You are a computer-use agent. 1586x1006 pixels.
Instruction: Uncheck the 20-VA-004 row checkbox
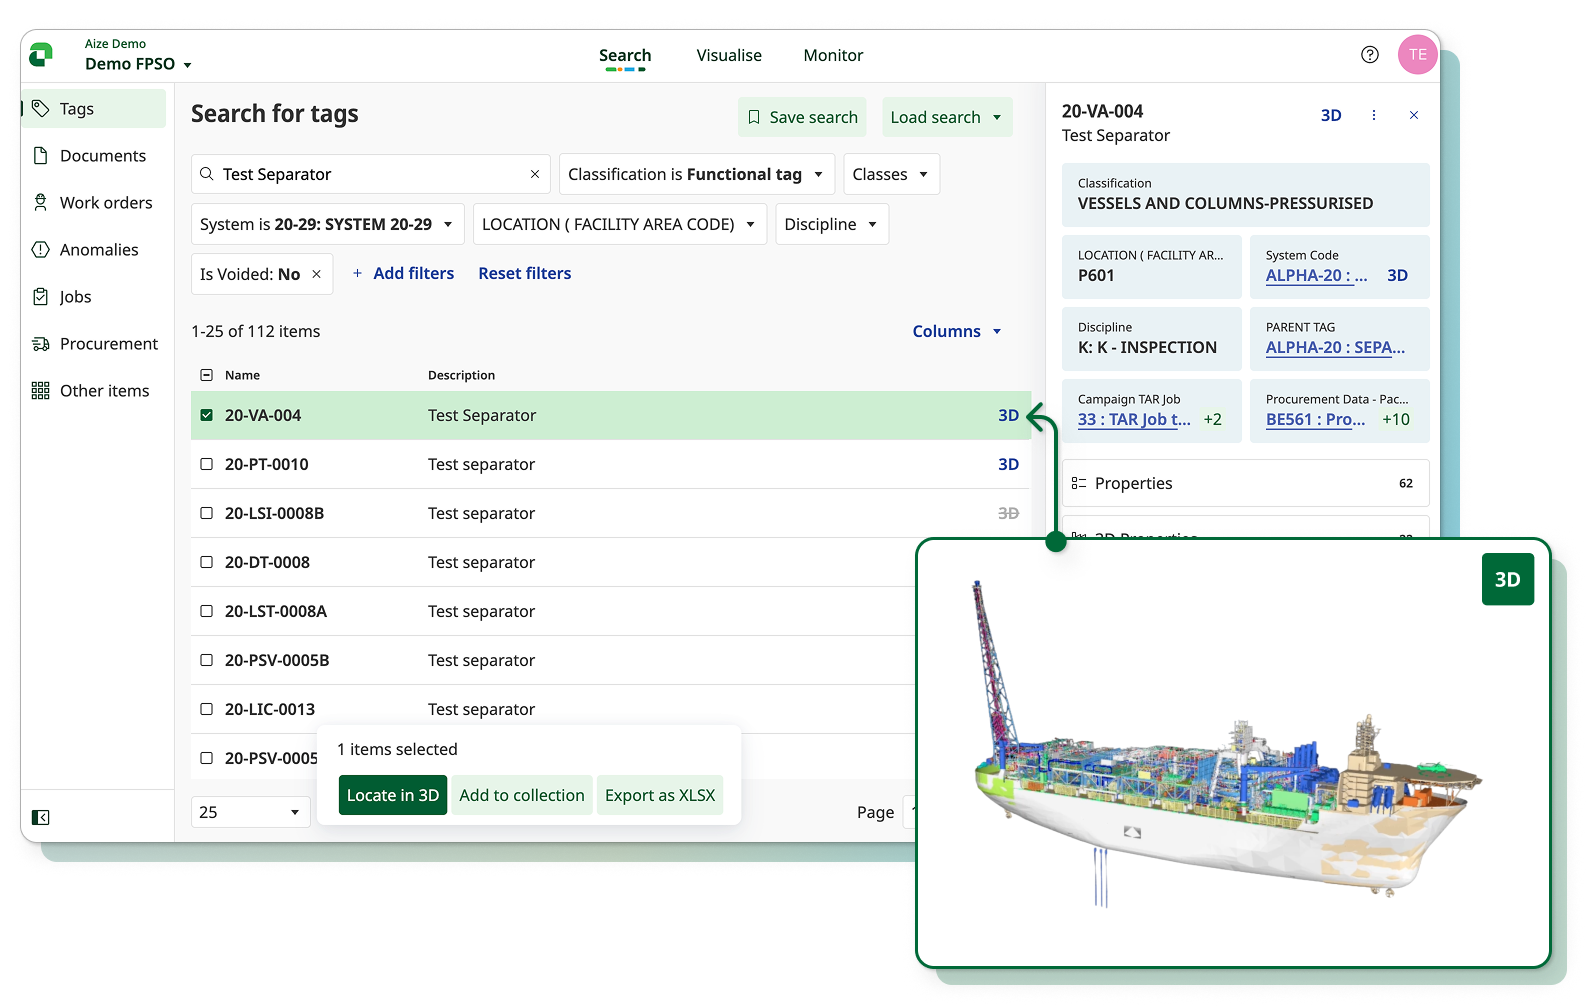(207, 415)
